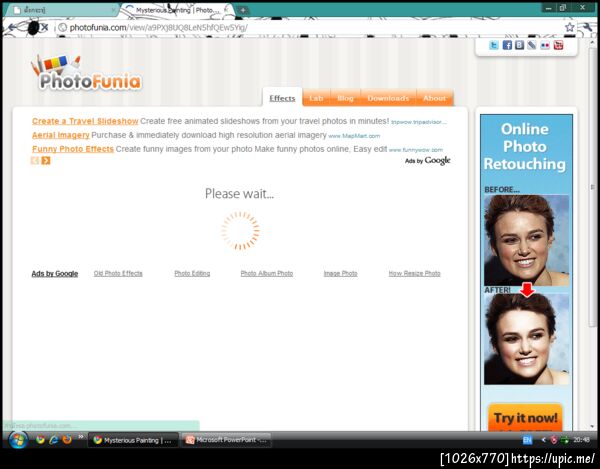Open the Old Photo Effects link
This screenshot has width=600, height=469.
point(118,274)
